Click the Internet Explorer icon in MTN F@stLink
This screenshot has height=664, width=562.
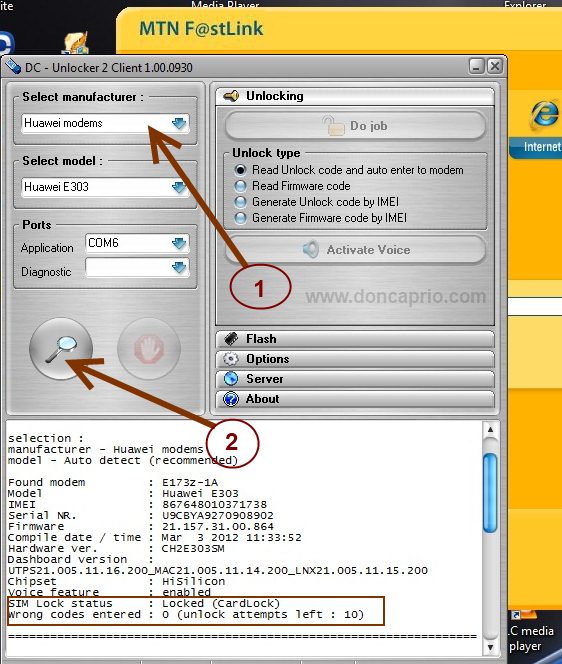pyautogui.click(x=544, y=114)
